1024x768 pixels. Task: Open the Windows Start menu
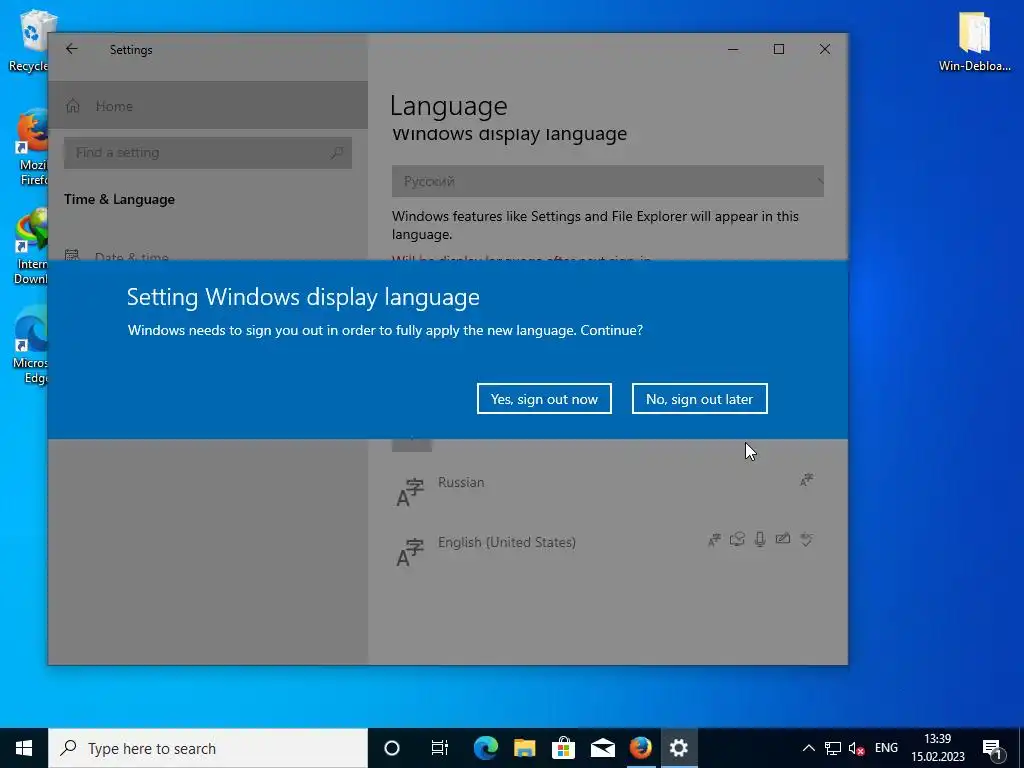pos(24,748)
